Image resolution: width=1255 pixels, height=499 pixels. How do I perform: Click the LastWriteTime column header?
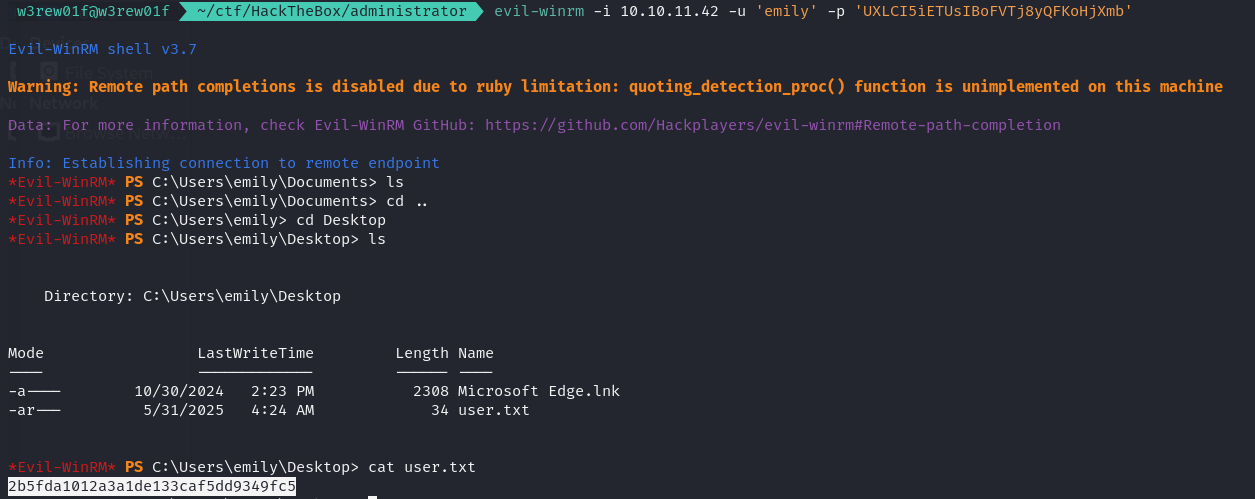click(255, 353)
